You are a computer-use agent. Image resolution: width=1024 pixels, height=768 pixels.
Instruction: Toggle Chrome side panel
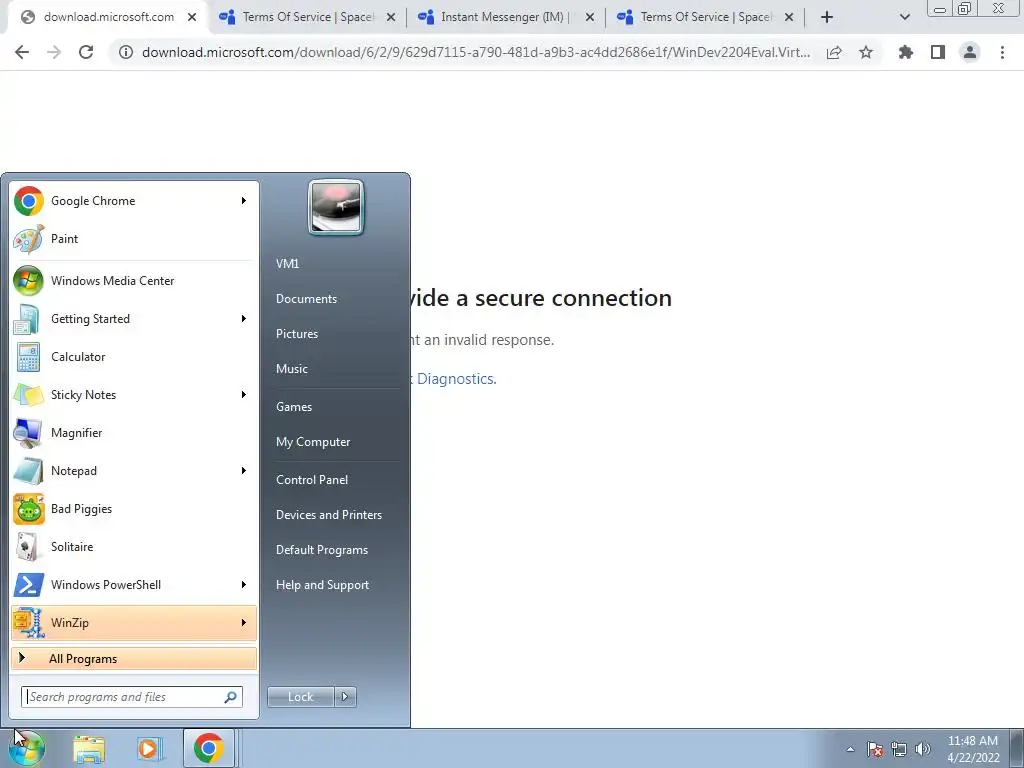[938, 52]
